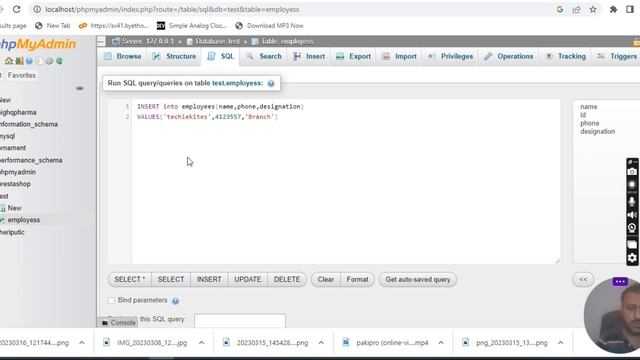Click the SELECT query template button
This screenshot has width=640, height=360.
click(x=171, y=280)
